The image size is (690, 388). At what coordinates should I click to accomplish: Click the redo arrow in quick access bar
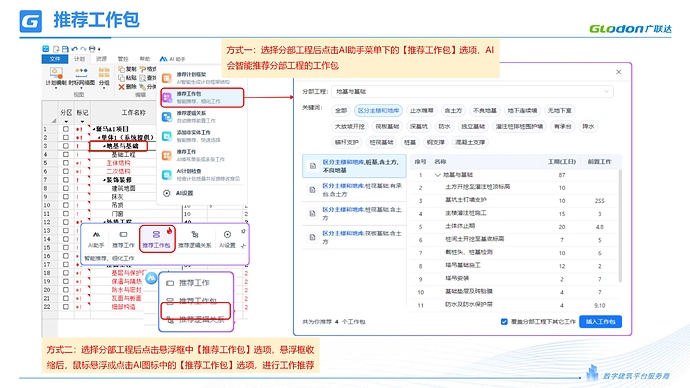pos(83,49)
